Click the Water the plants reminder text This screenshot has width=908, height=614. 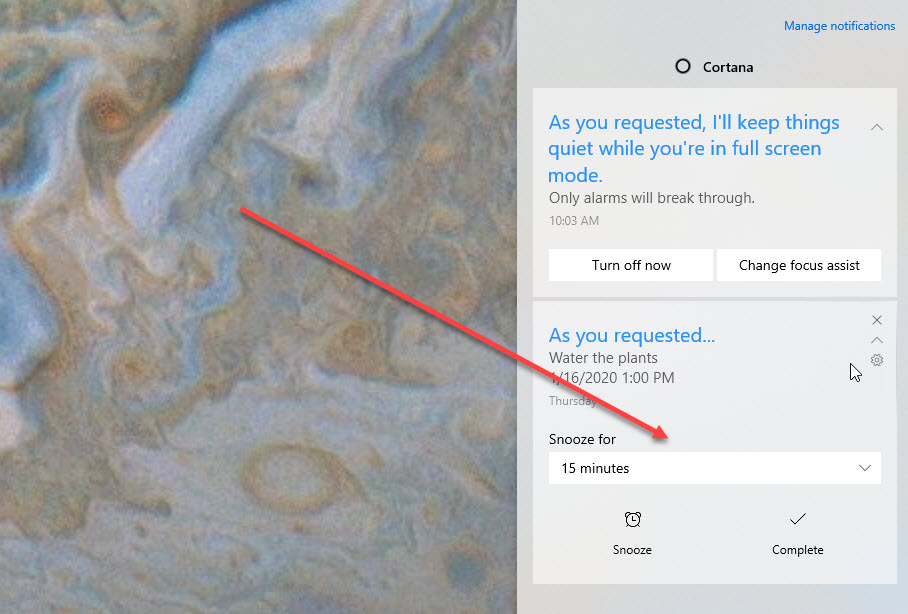click(x=603, y=358)
